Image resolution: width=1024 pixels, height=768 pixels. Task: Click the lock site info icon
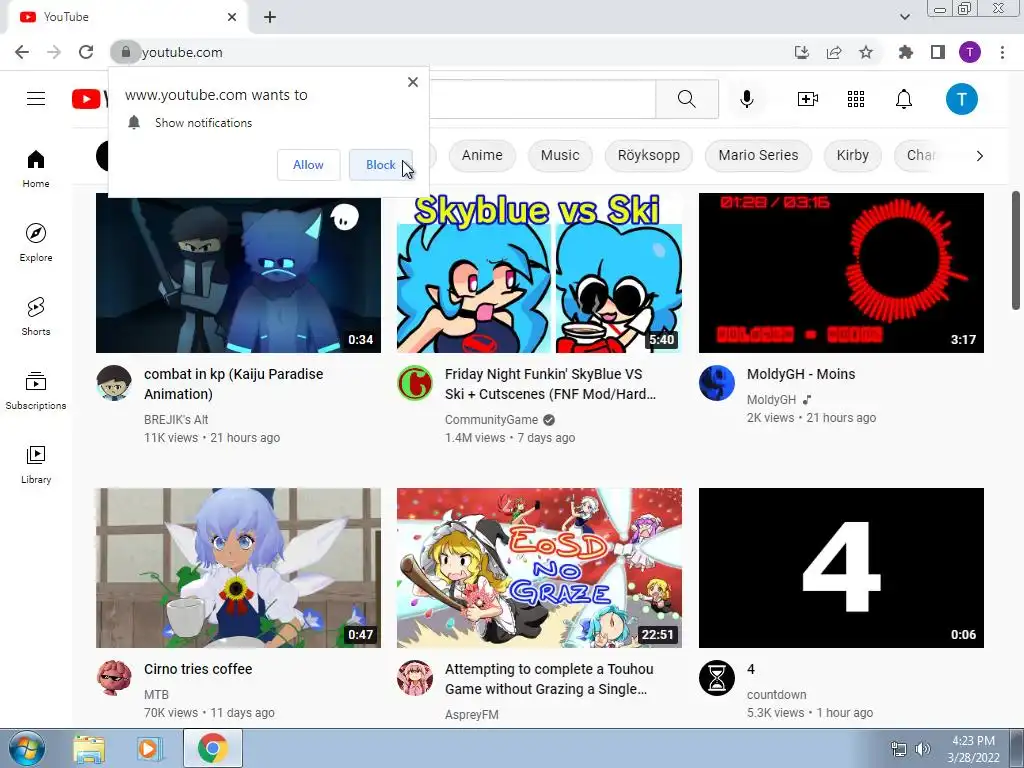tap(125, 52)
